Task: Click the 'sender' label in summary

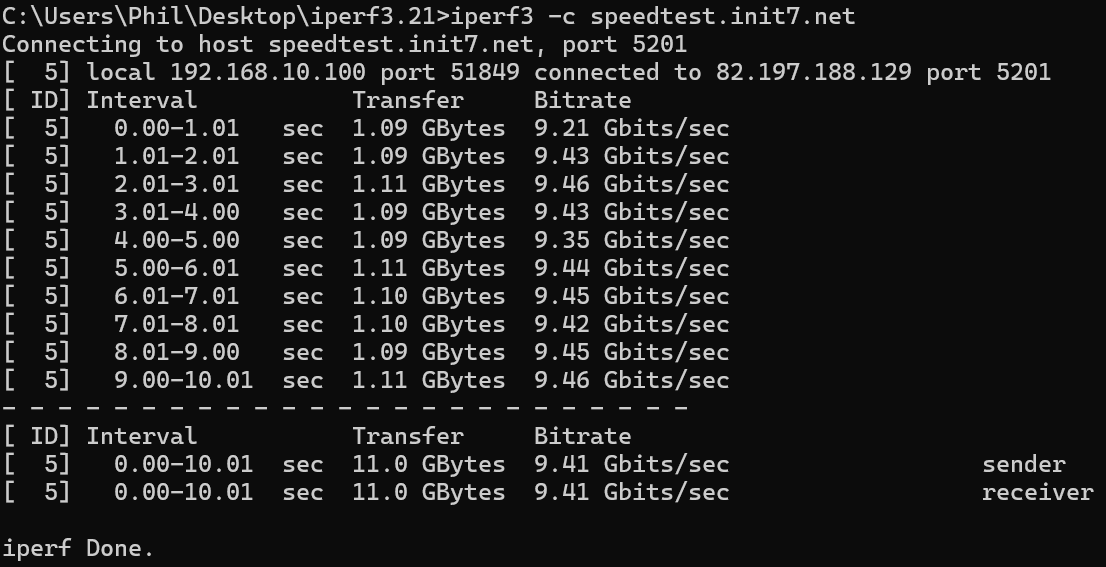Action: (1023, 464)
